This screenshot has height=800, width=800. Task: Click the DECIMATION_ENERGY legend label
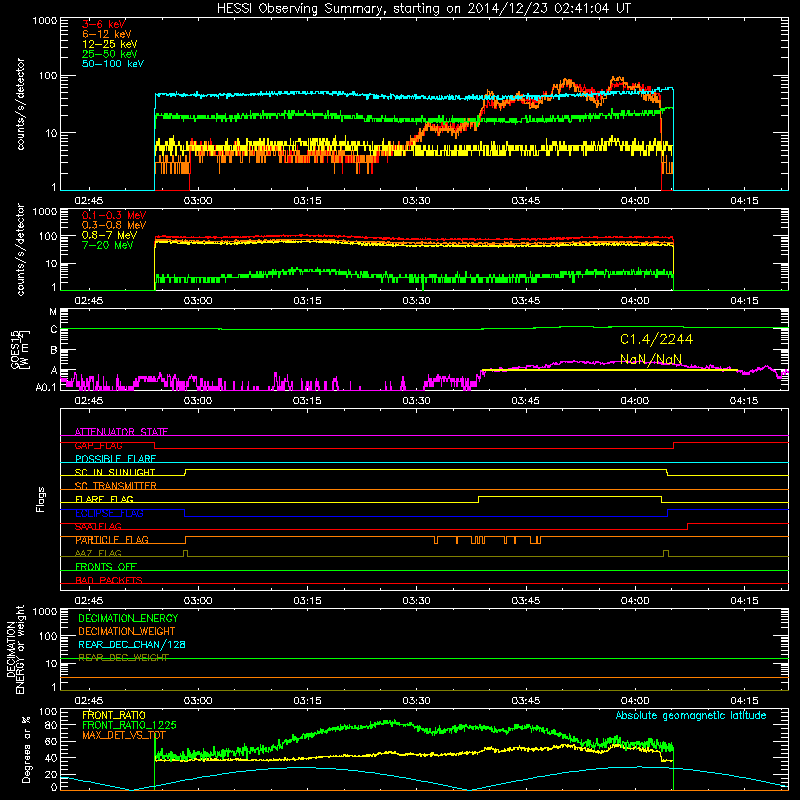pos(128,618)
